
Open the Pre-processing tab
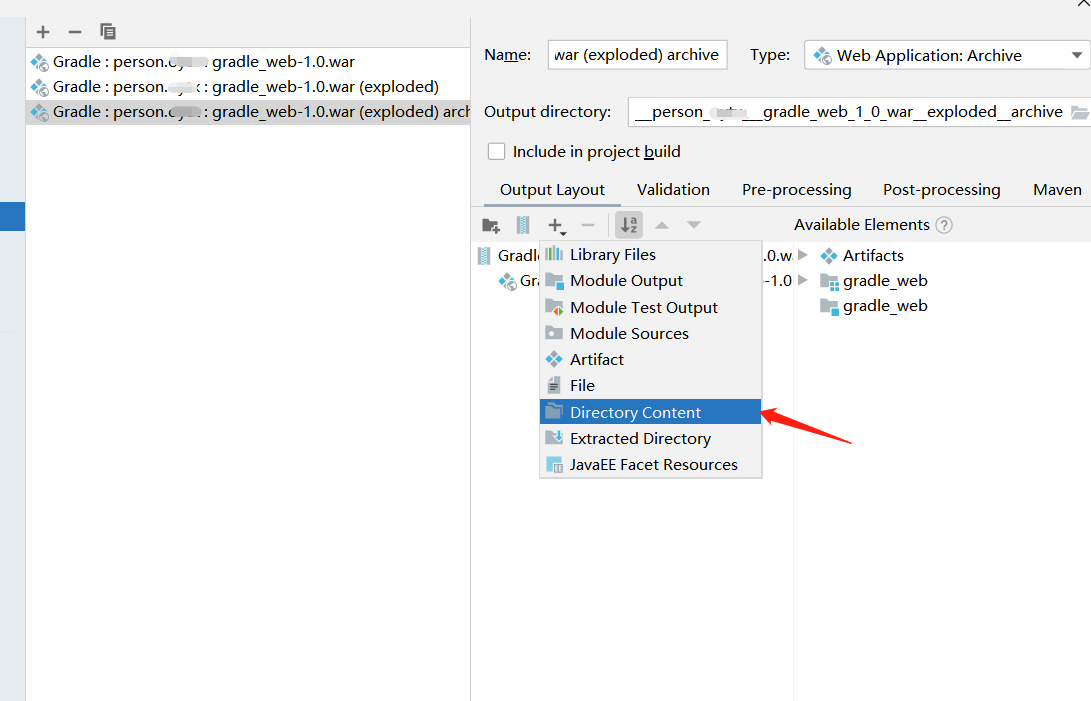tap(797, 190)
